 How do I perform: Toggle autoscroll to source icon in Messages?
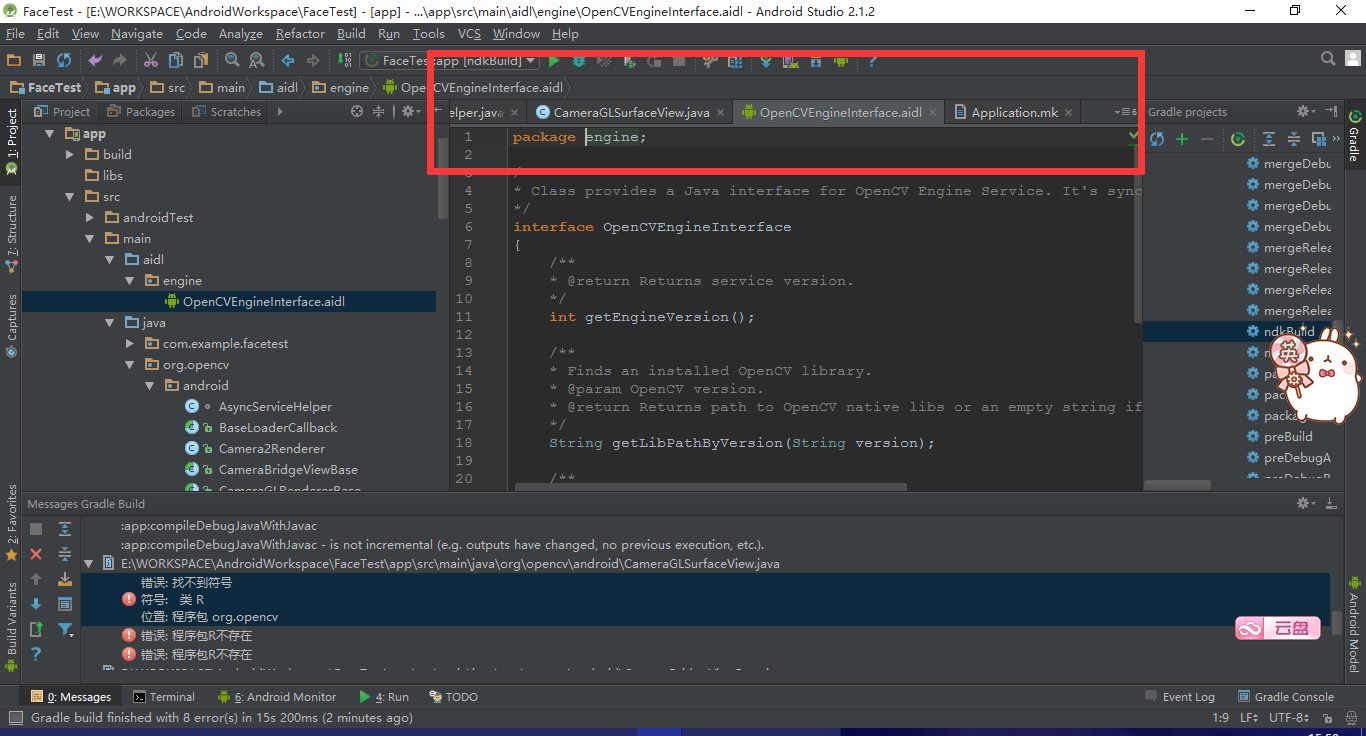click(65, 579)
